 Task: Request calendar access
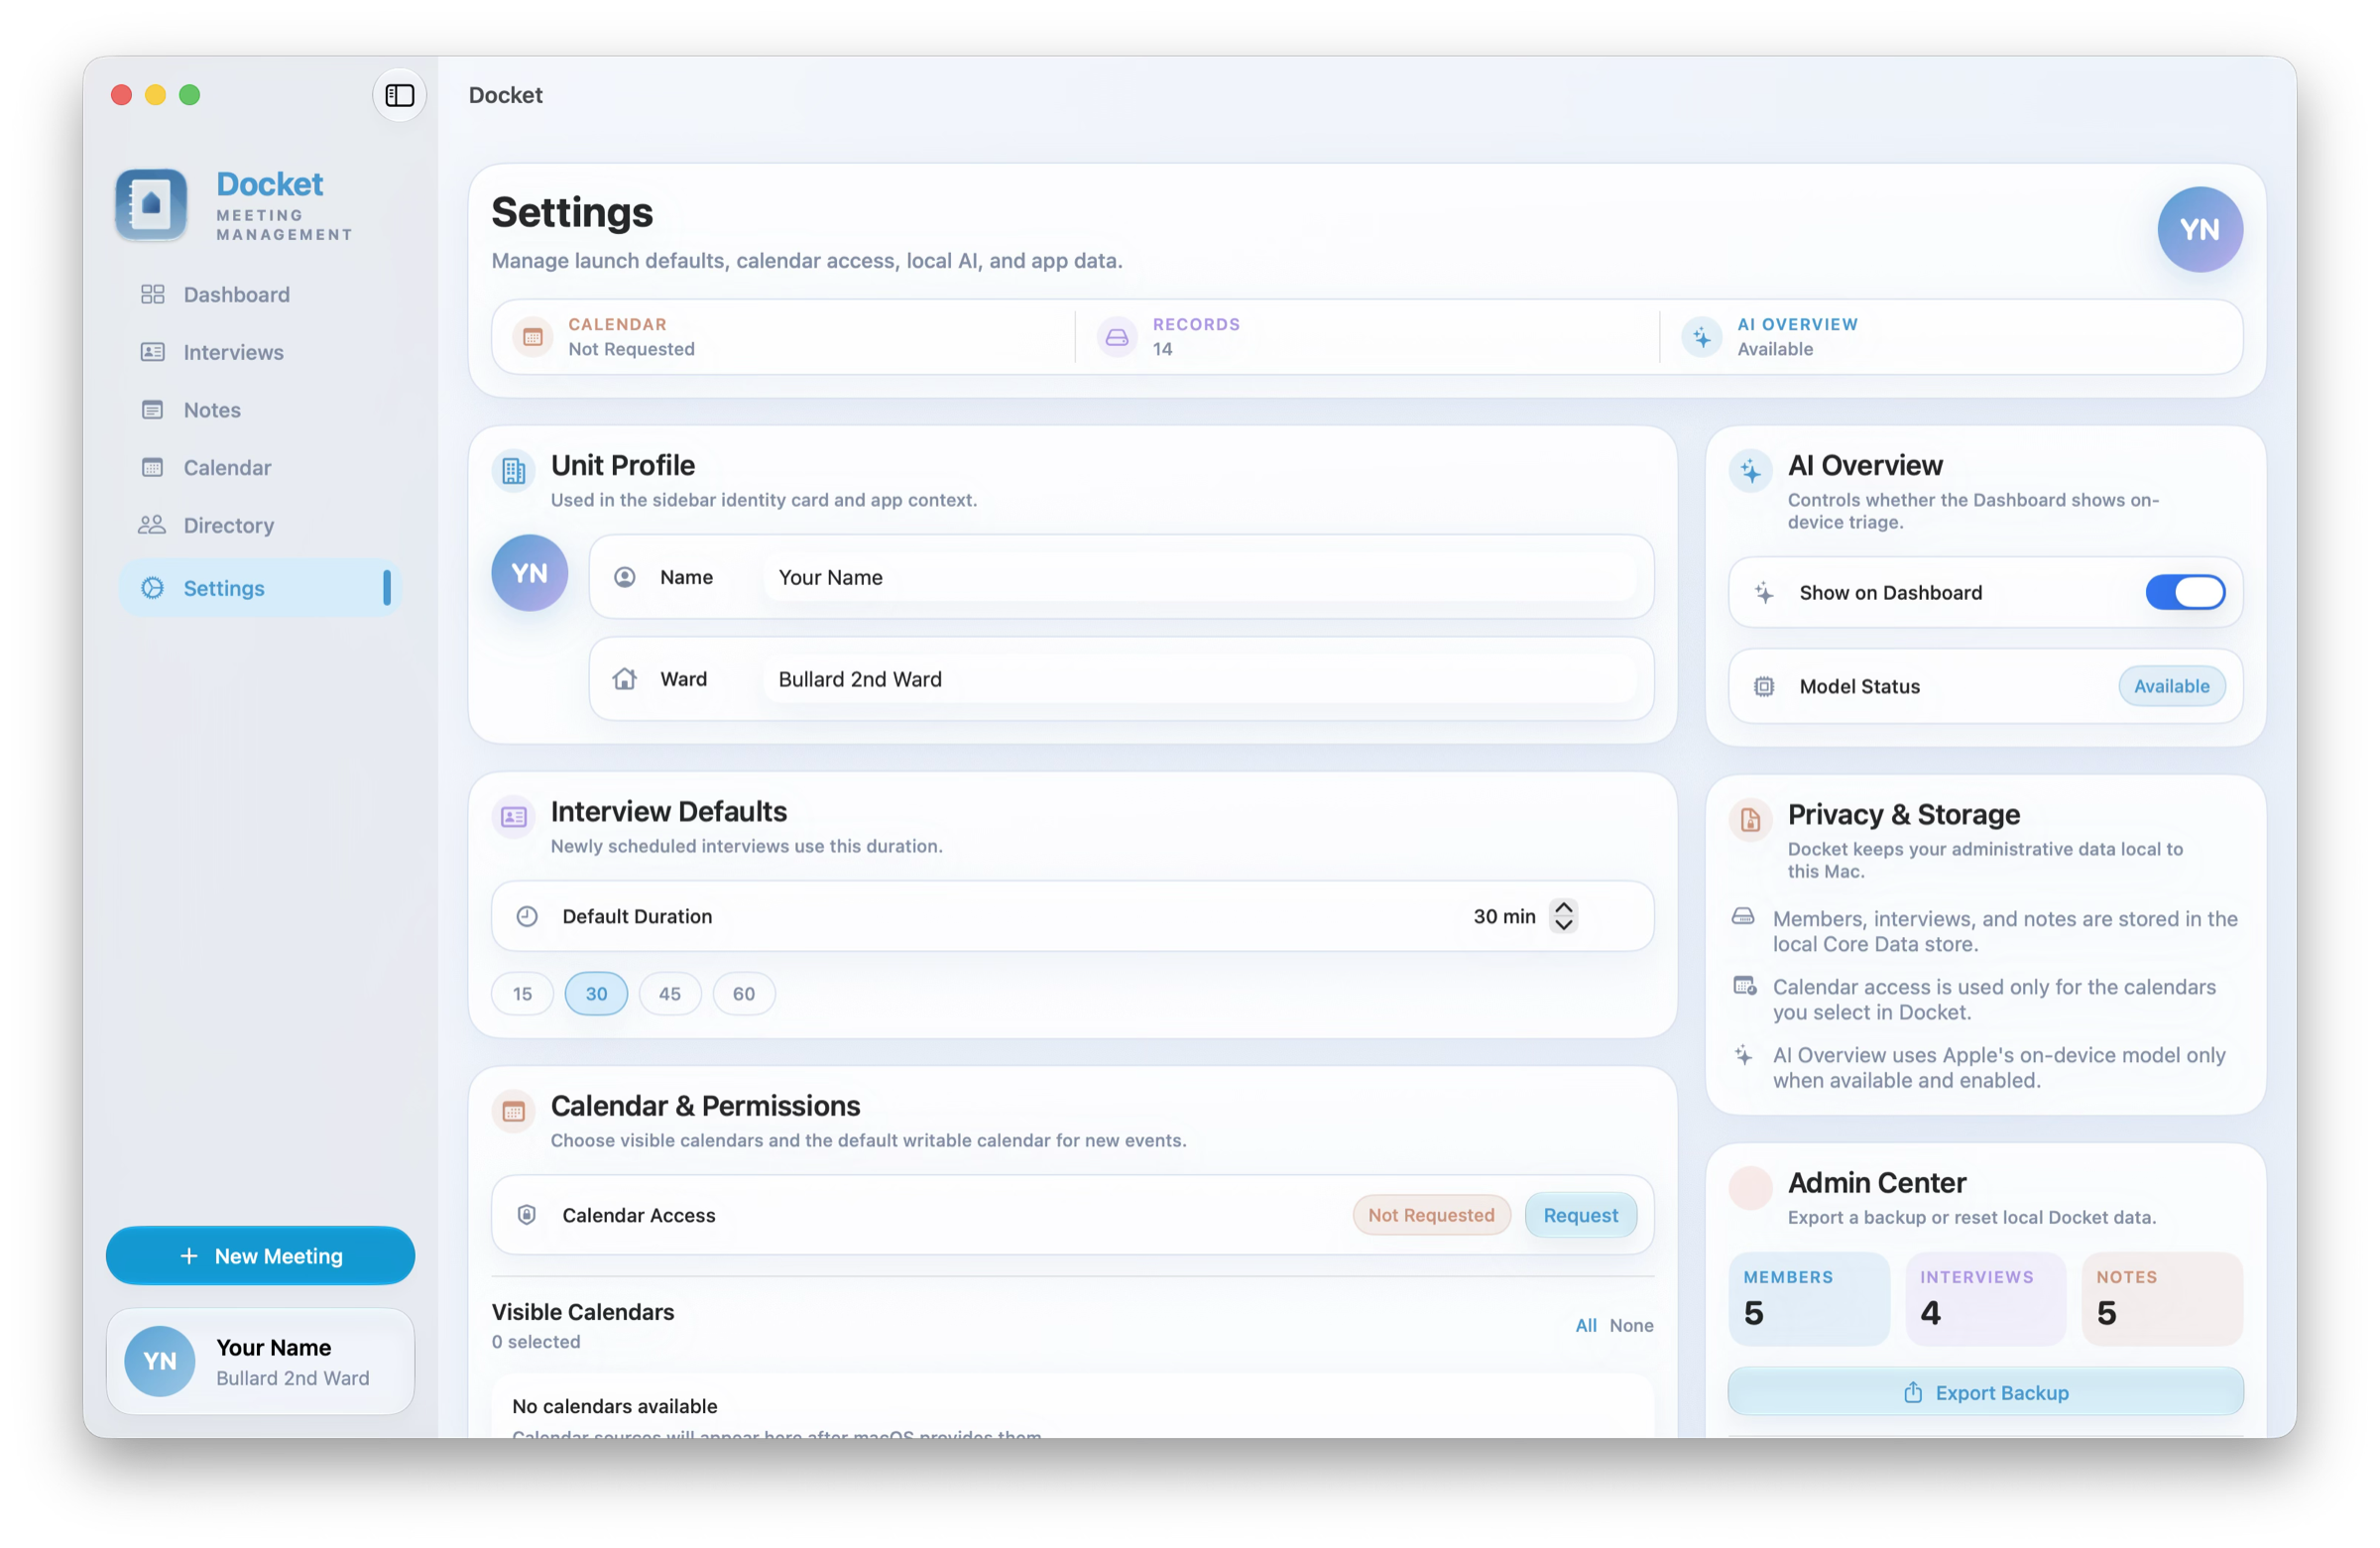[1581, 1215]
